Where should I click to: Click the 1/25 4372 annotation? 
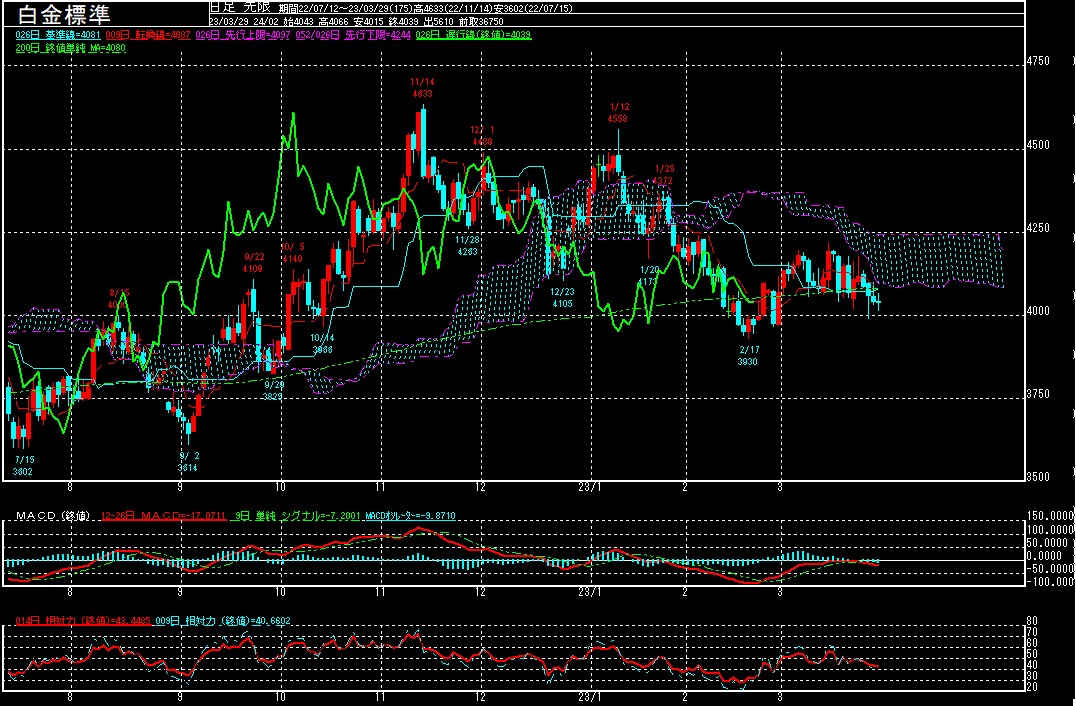point(664,174)
